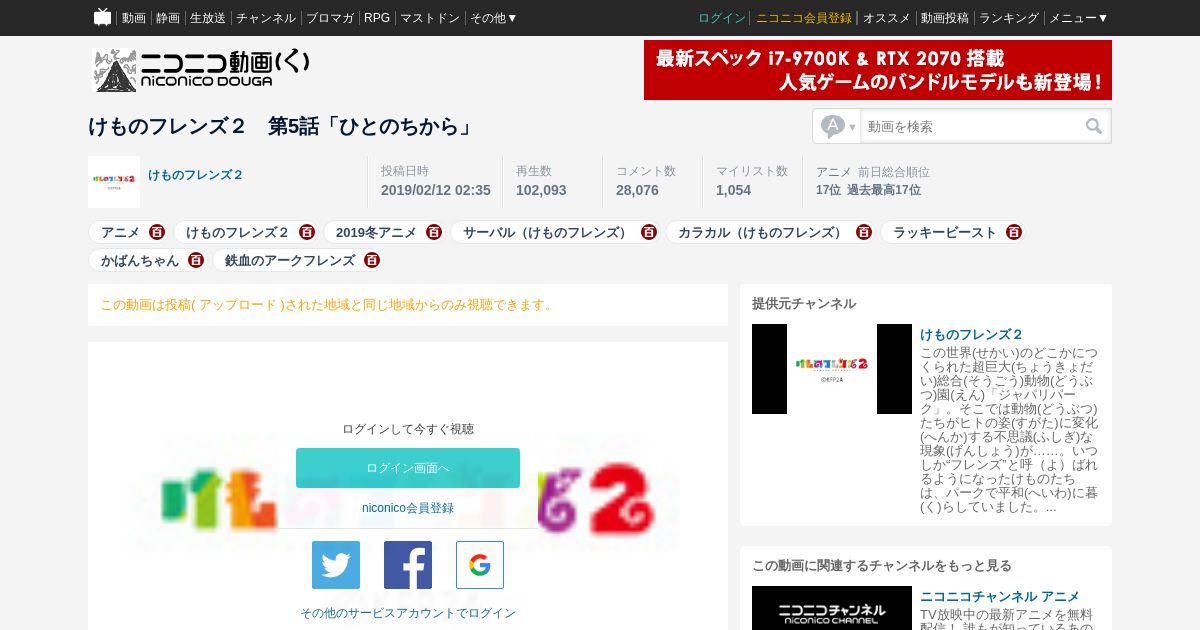Viewport: 1200px width, 630px height.
Task: Open dictionary icon beside 鉄血のアークフレンズ tag
Action: point(372,260)
